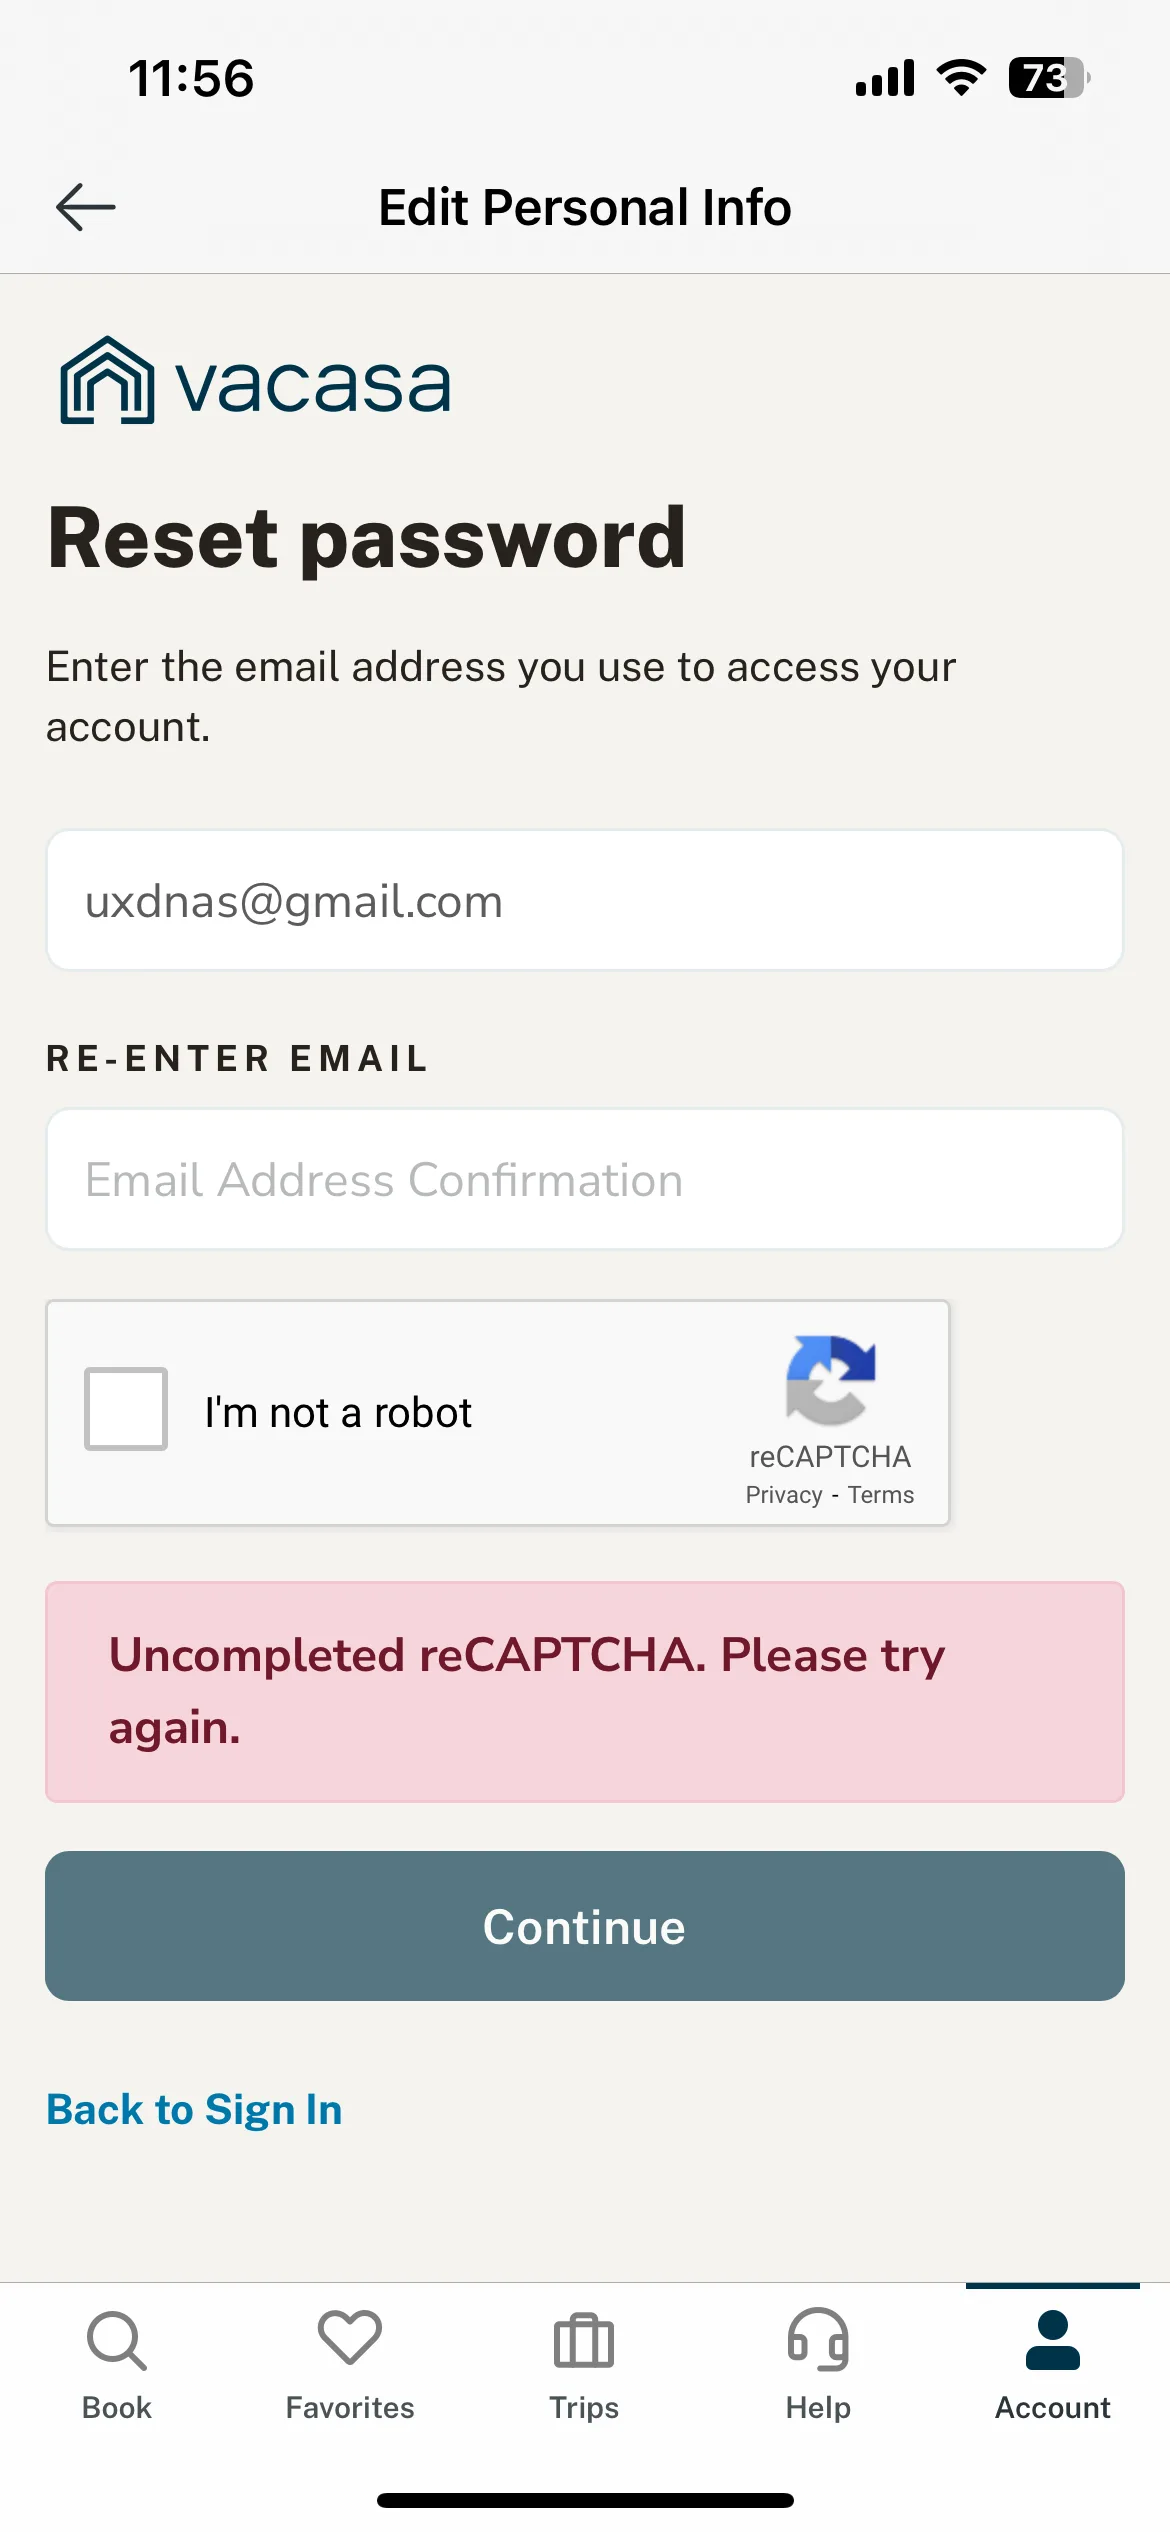Check the I'm not a robot box
The height and width of the screenshot is (2532, 1170).
pyautogui.click(x=126, y=1409)
